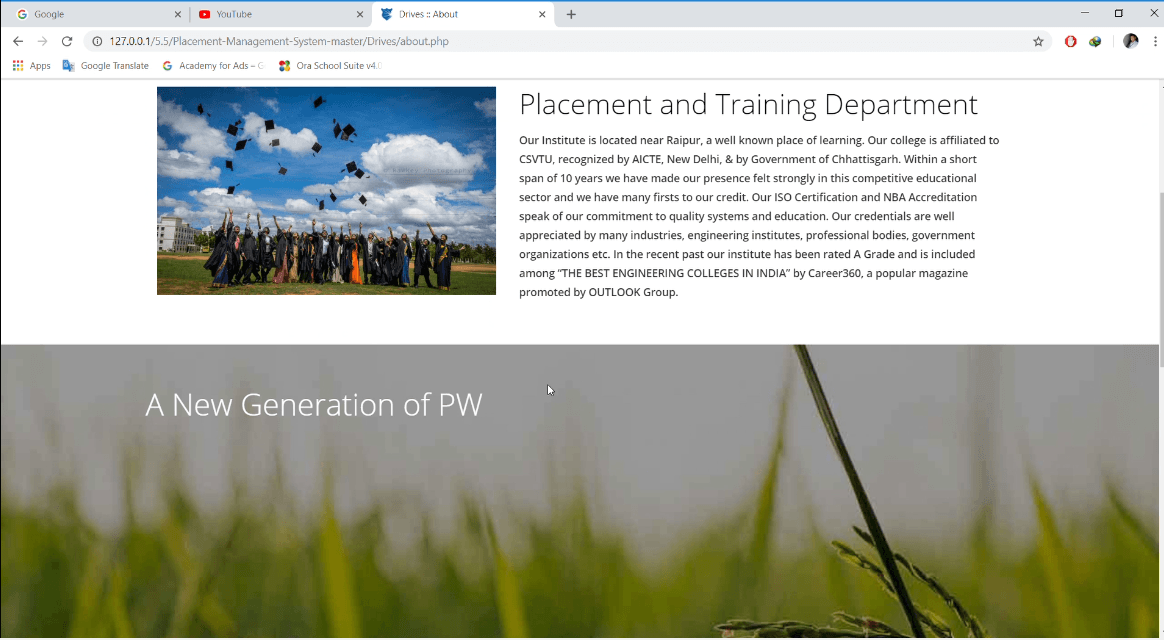The height and width of the screenshot is (640, 1164).
Task: Click the address bar URL field
Action: pyautogui.click(x=500, y=41)
